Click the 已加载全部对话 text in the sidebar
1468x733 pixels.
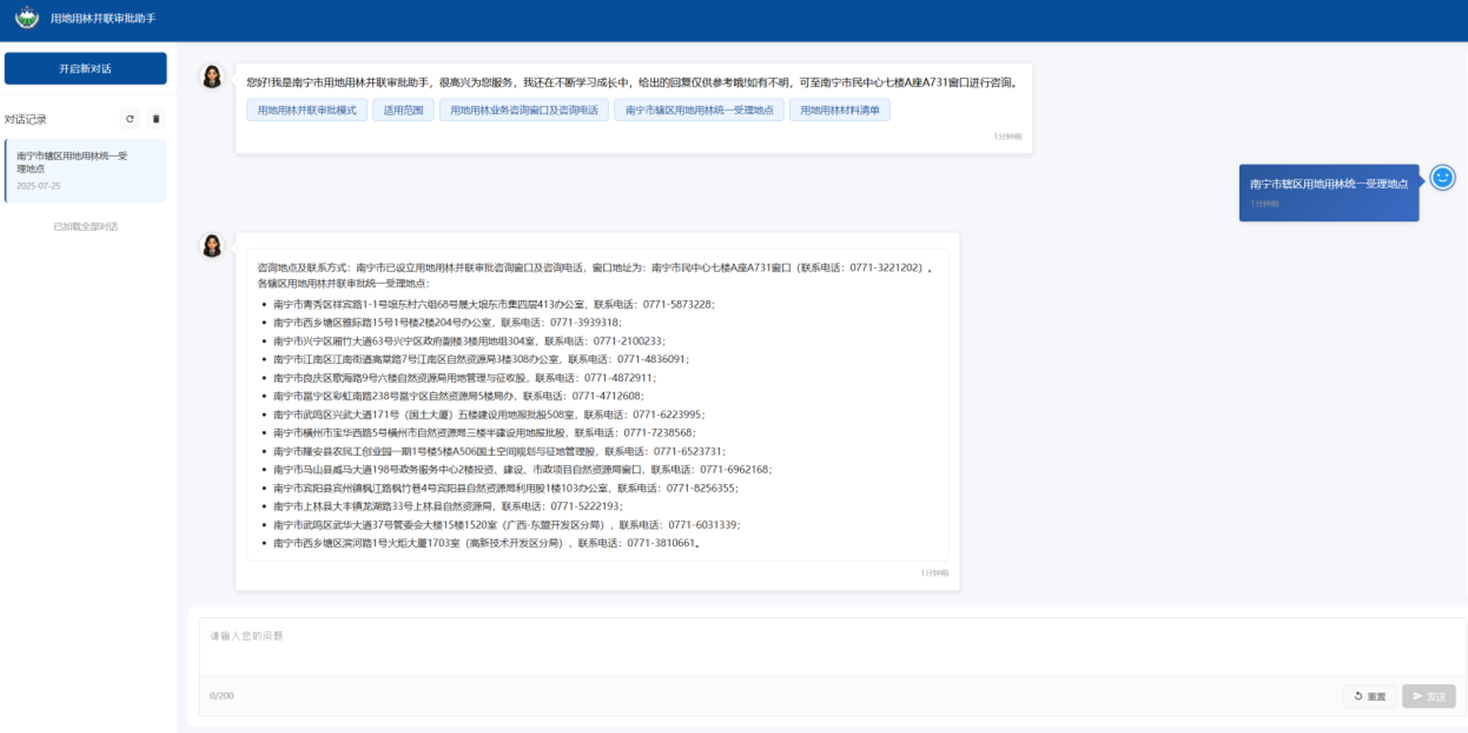[85, 227]
